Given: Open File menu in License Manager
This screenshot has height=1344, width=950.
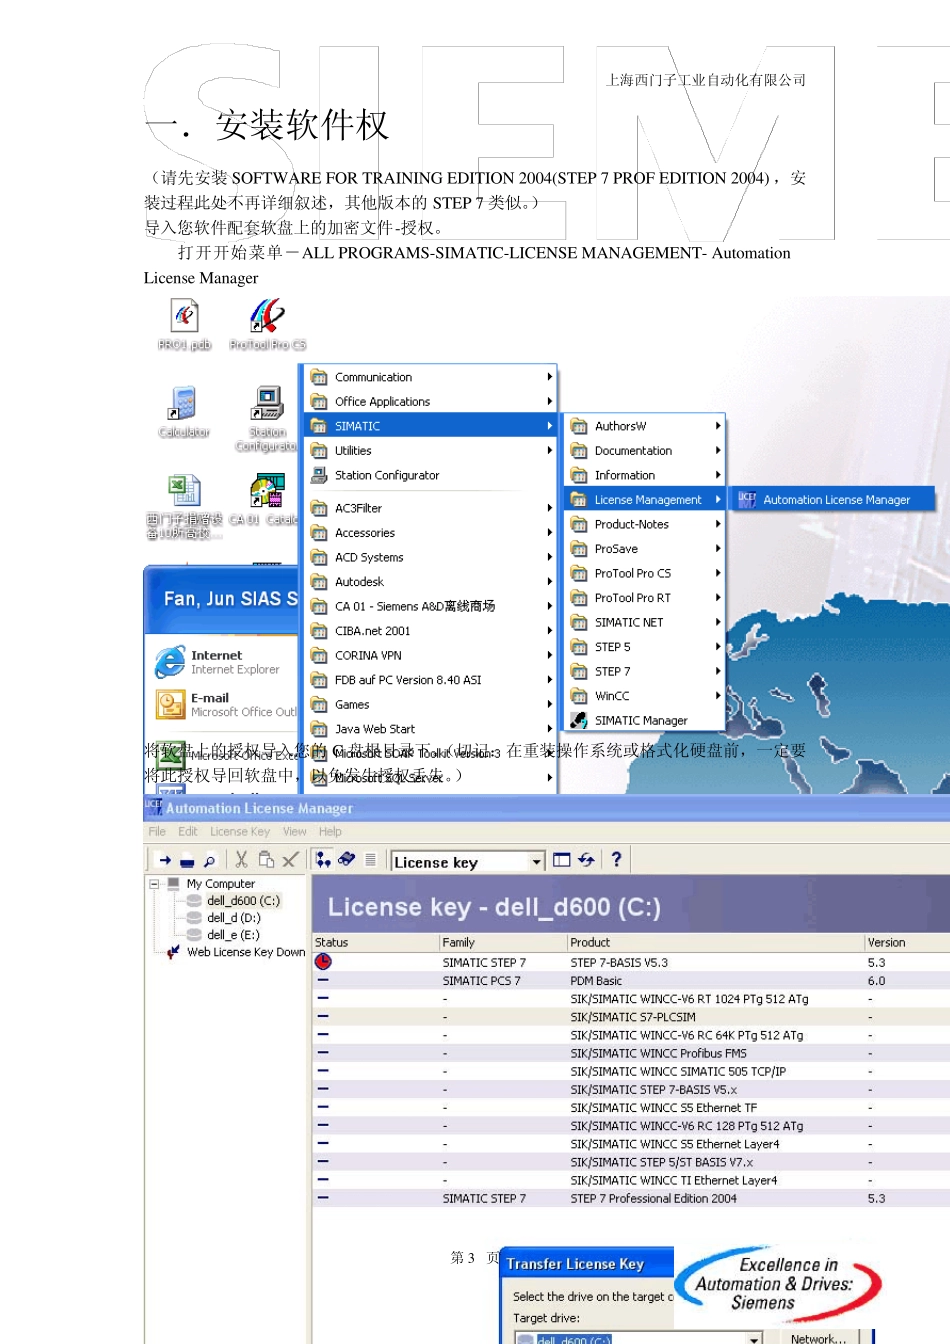Looking at the screenshot, I should click(157, 832).
